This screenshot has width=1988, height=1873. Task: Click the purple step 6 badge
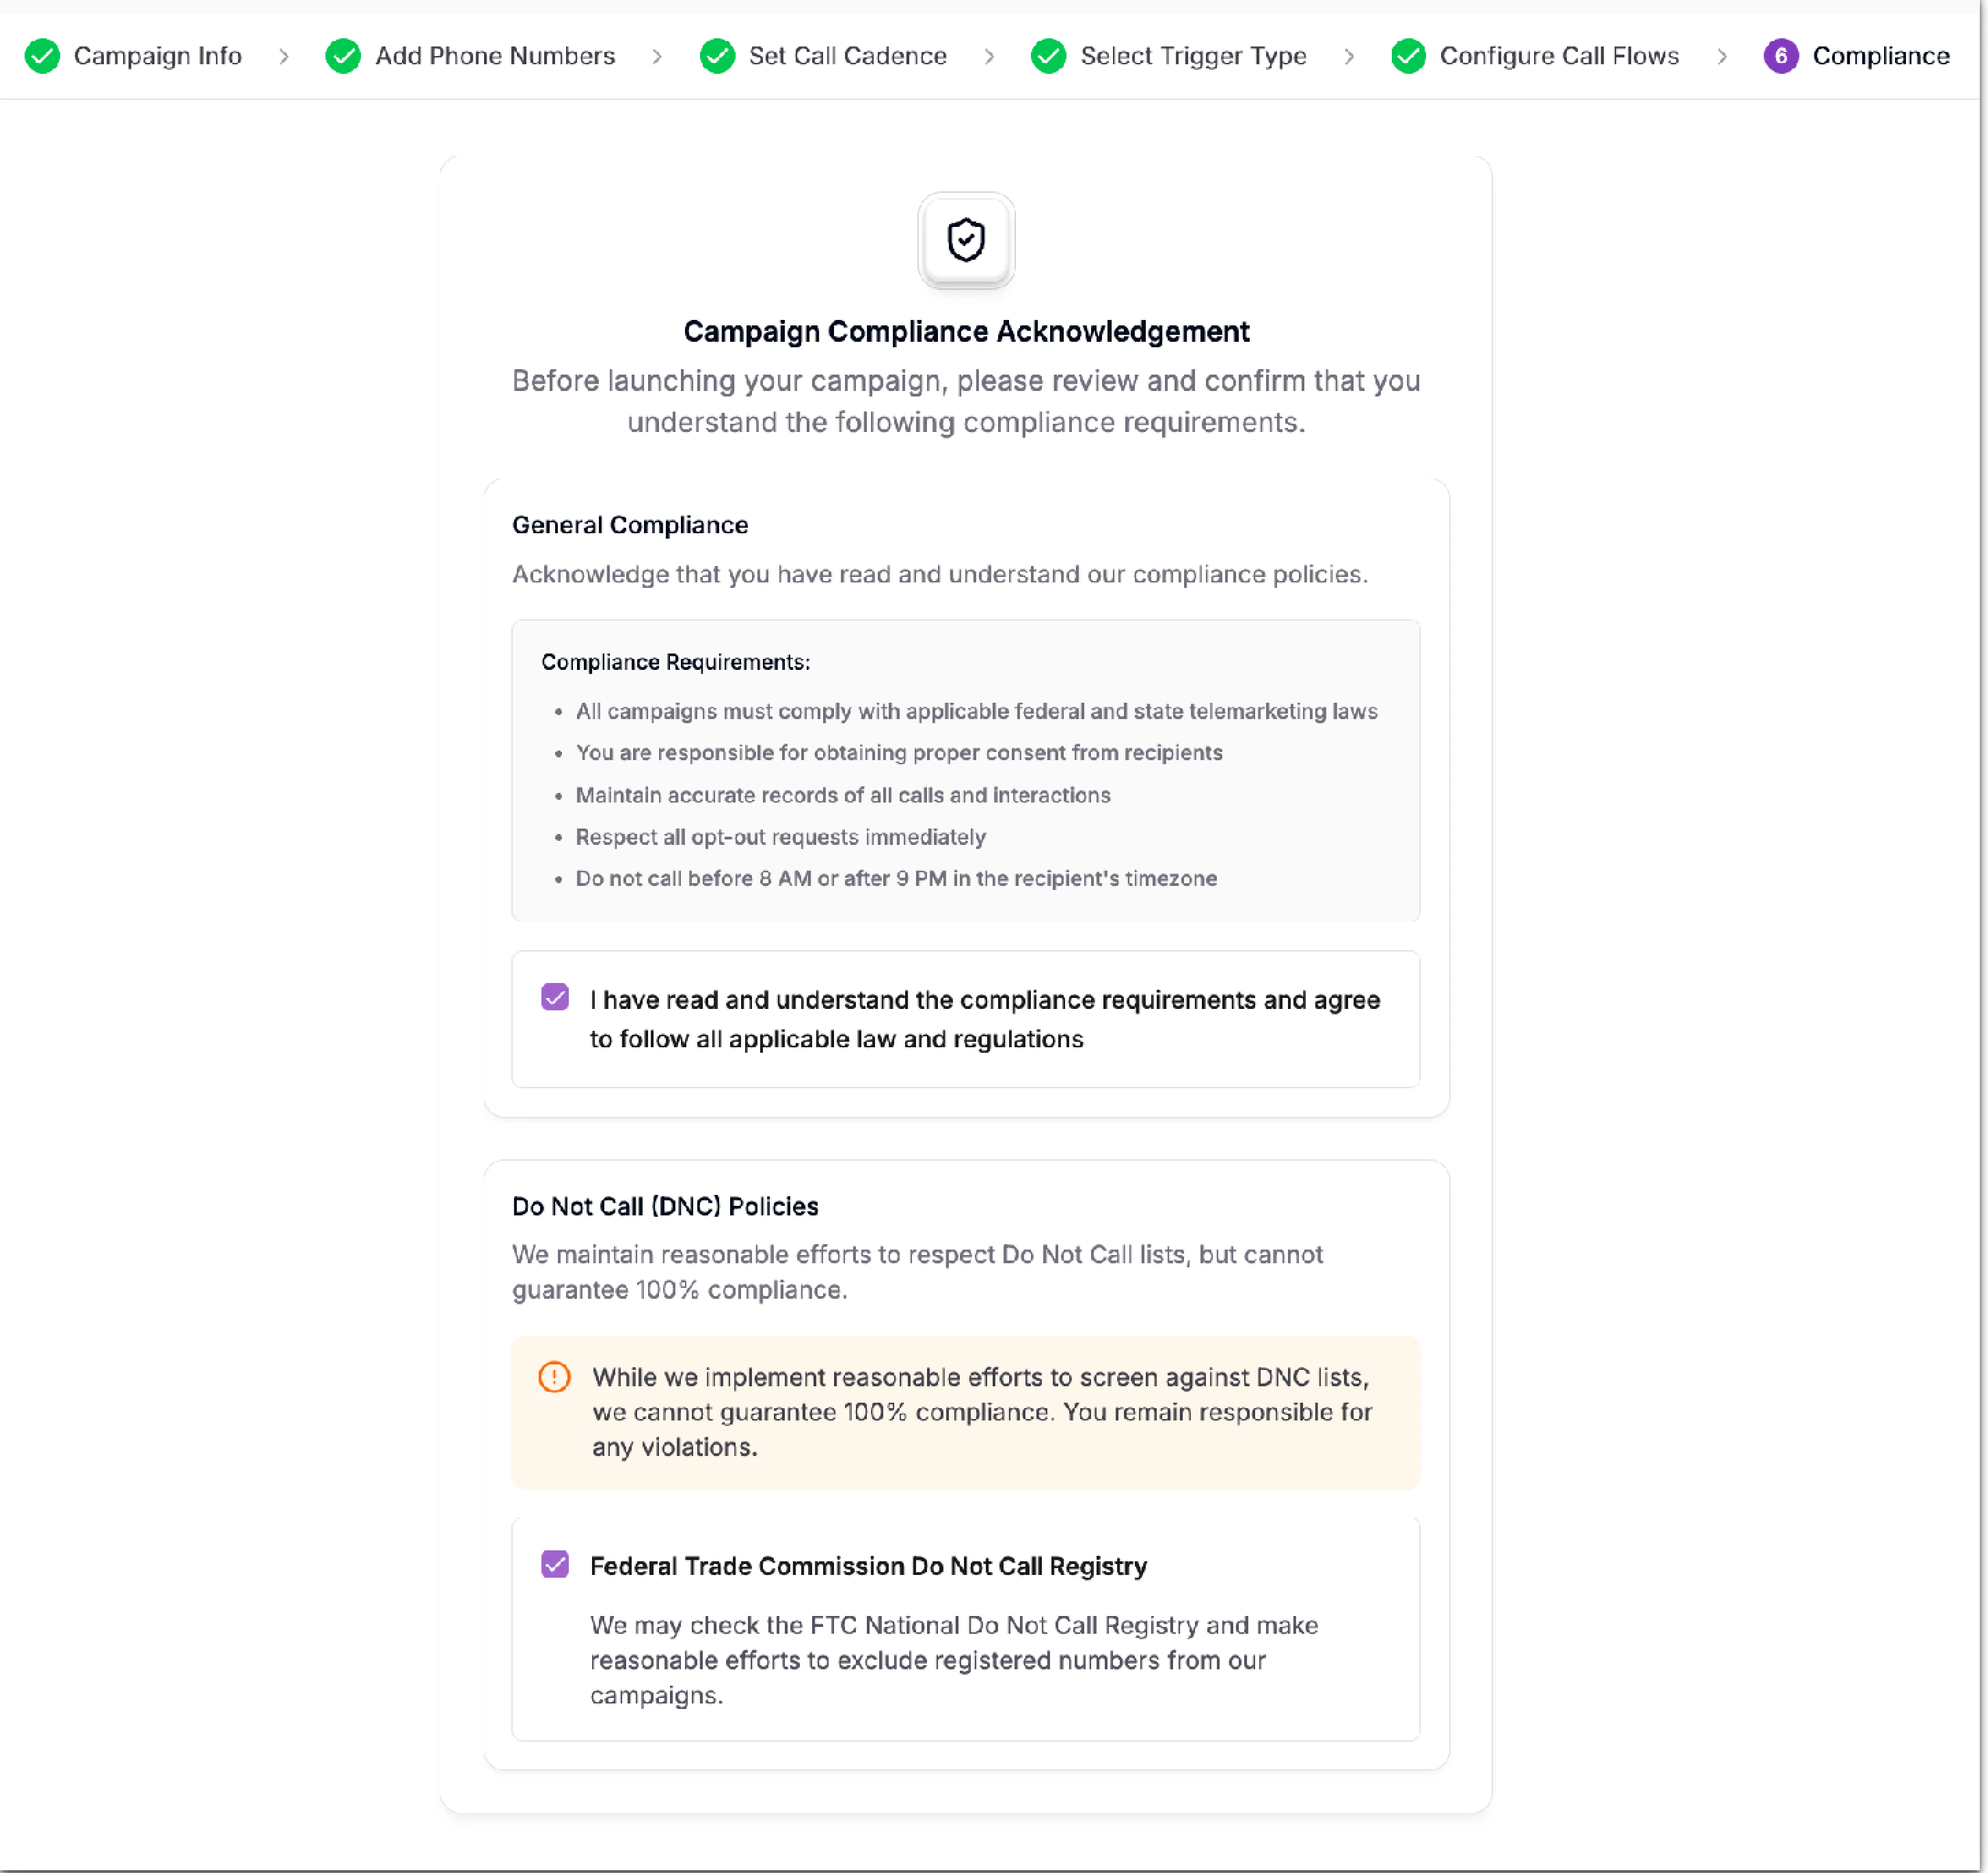point(1781,56)
